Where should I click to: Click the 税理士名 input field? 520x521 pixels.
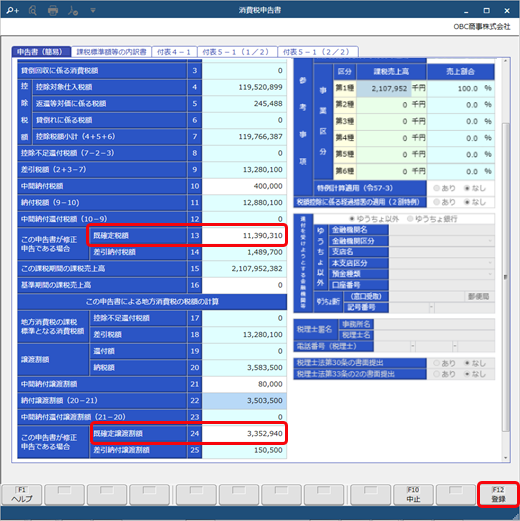434,335
